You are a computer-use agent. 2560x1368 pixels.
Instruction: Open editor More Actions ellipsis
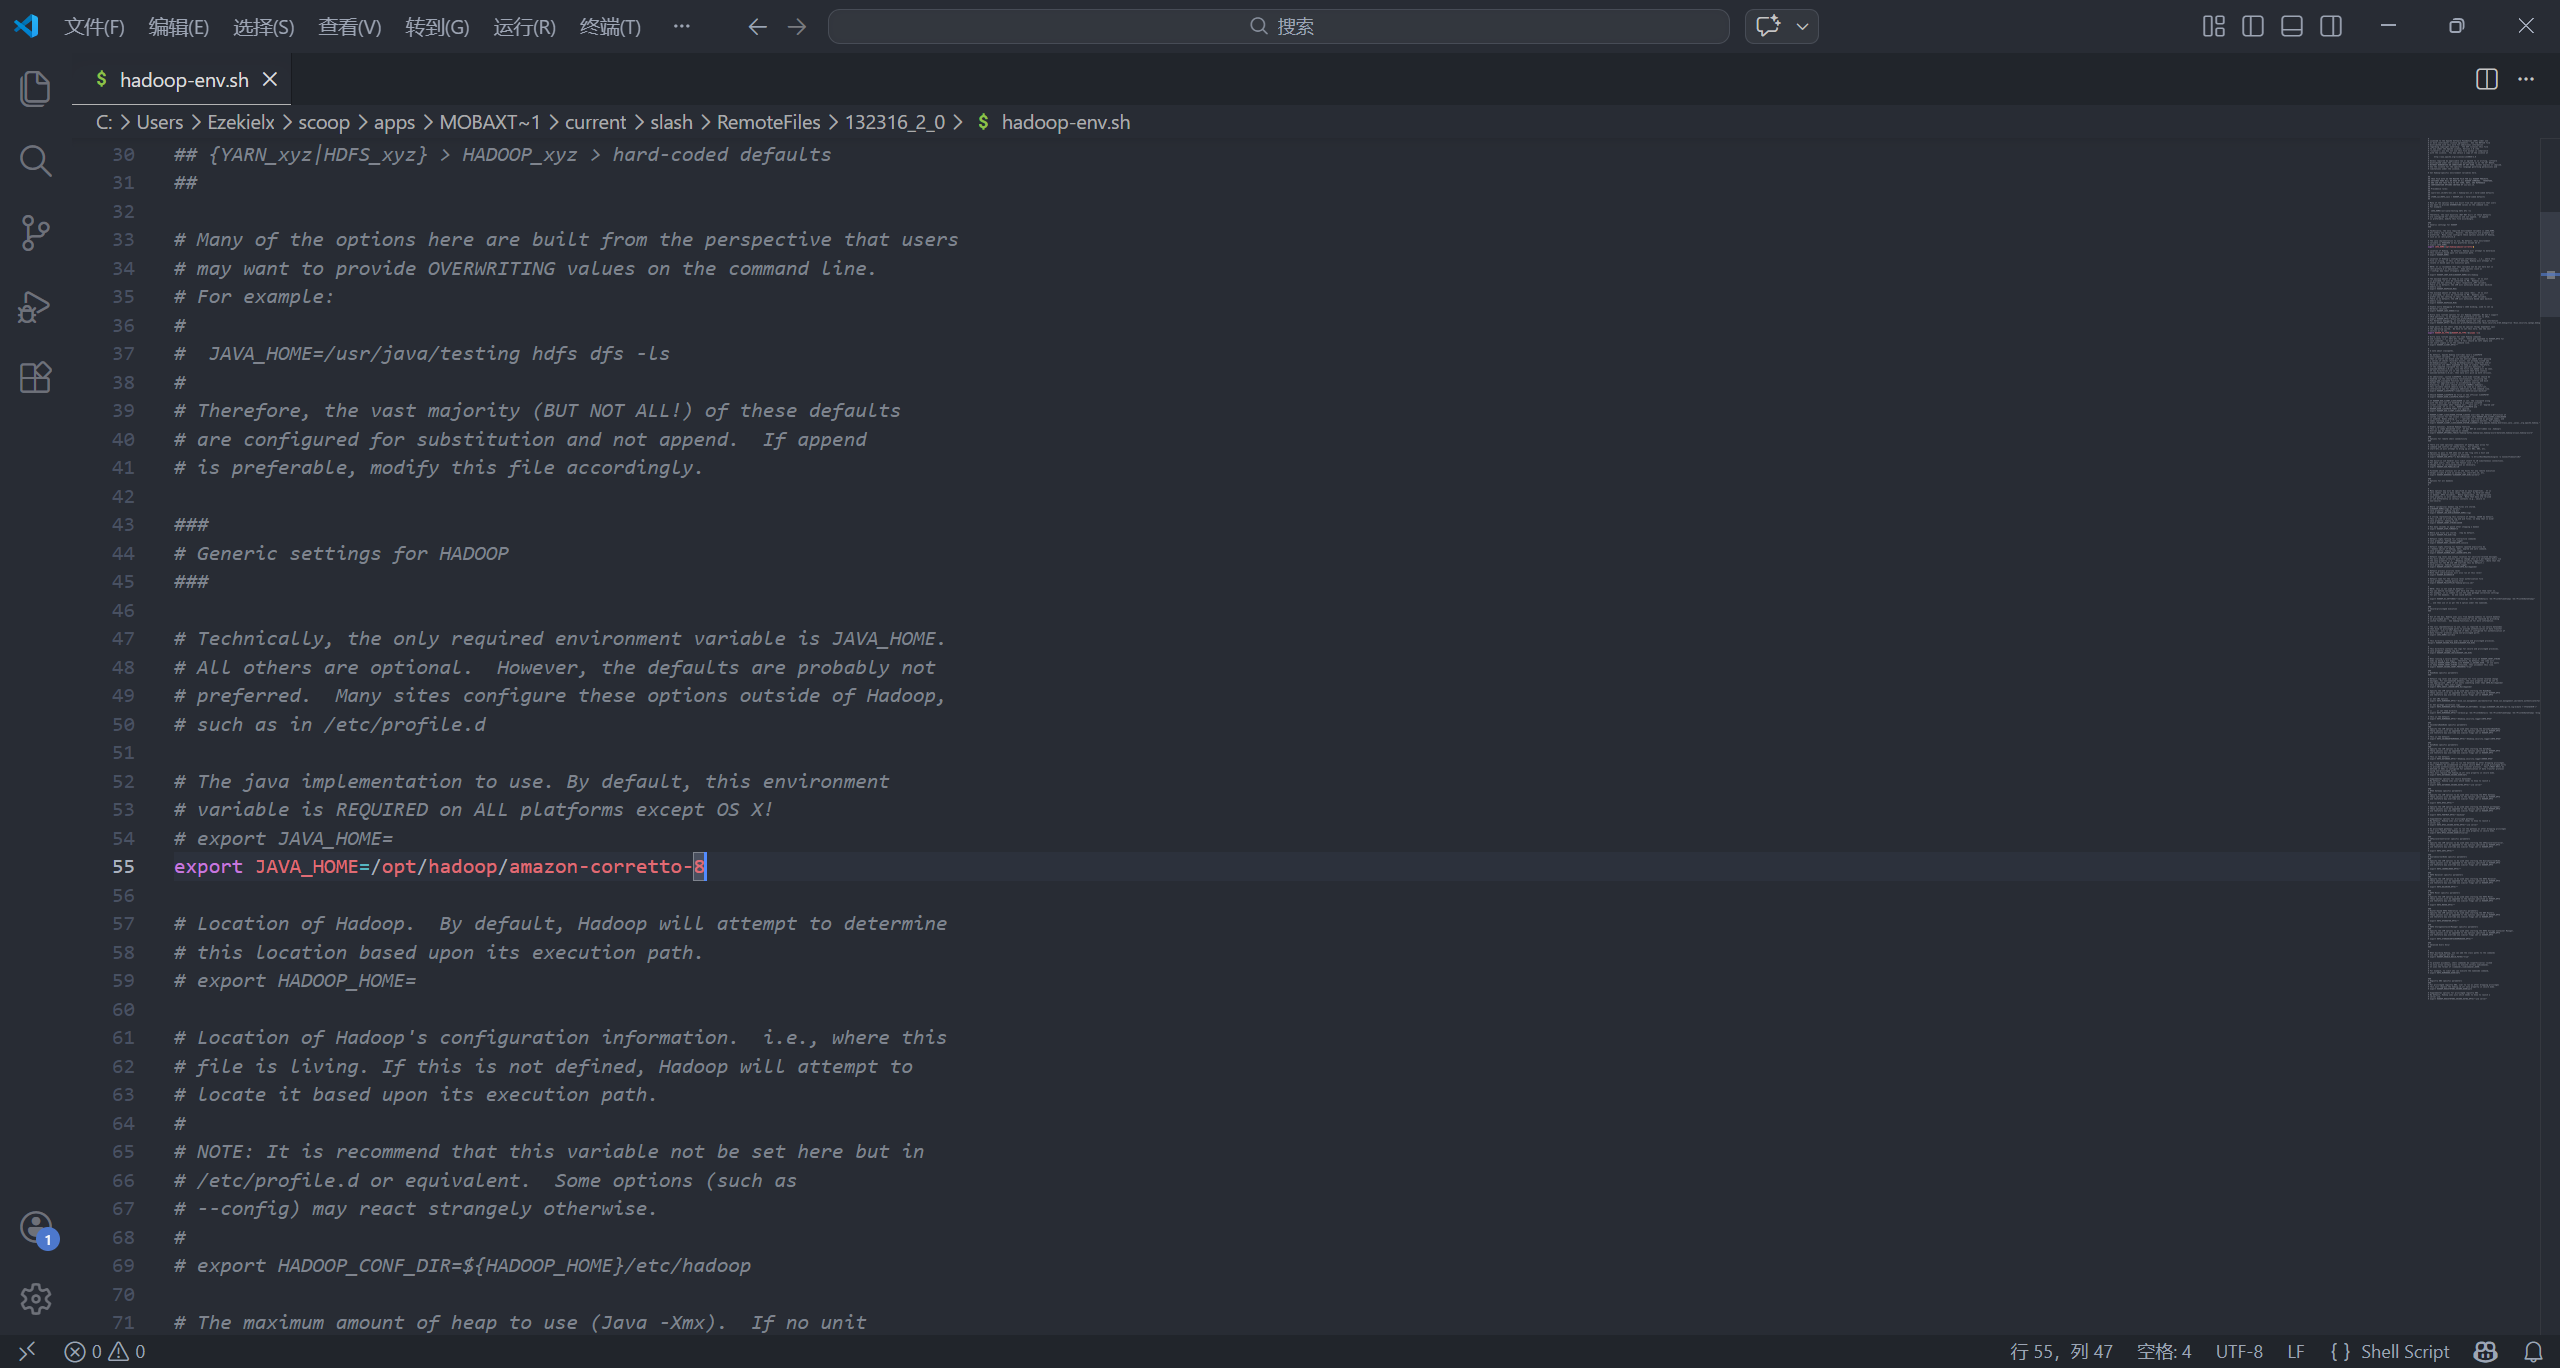(2526, 79)
